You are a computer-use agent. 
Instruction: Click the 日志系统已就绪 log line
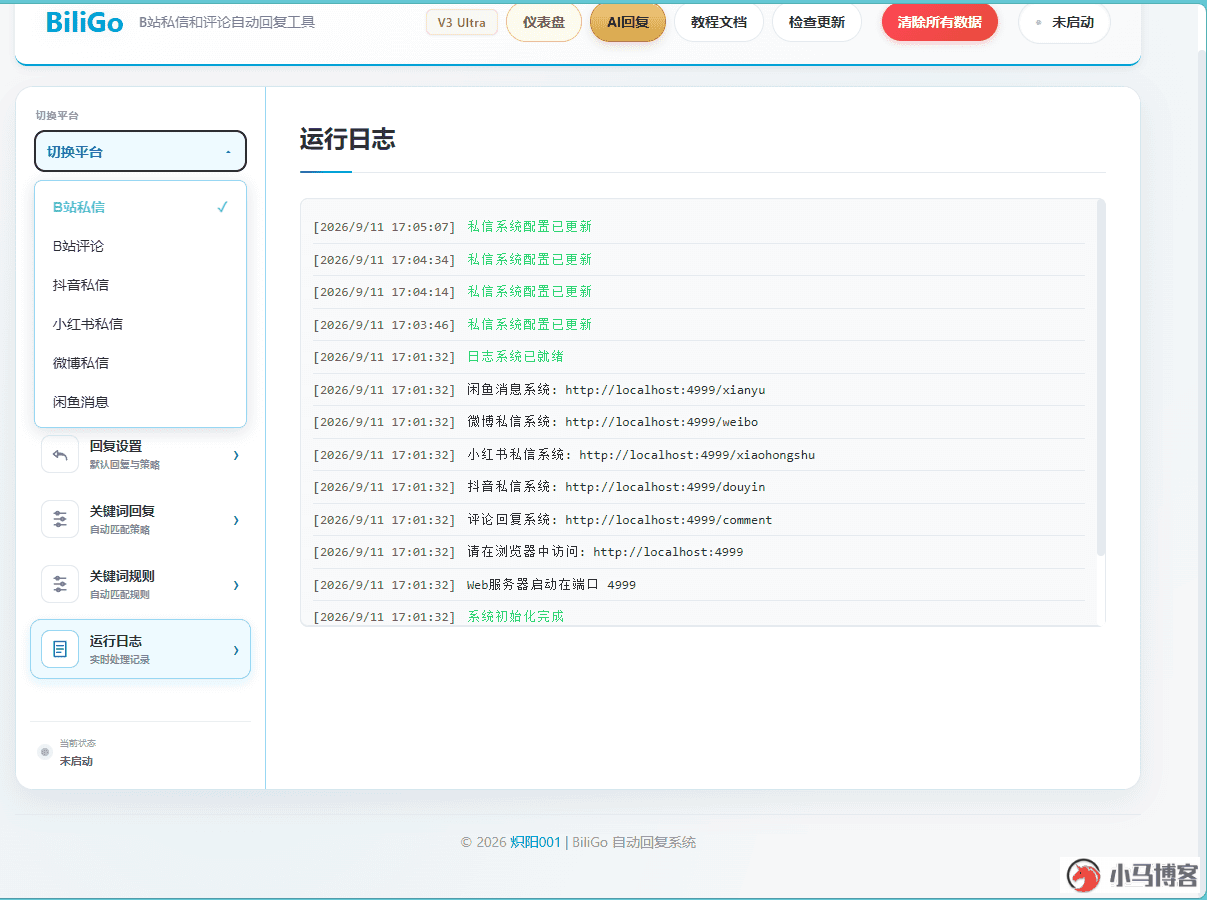point(699,357)
